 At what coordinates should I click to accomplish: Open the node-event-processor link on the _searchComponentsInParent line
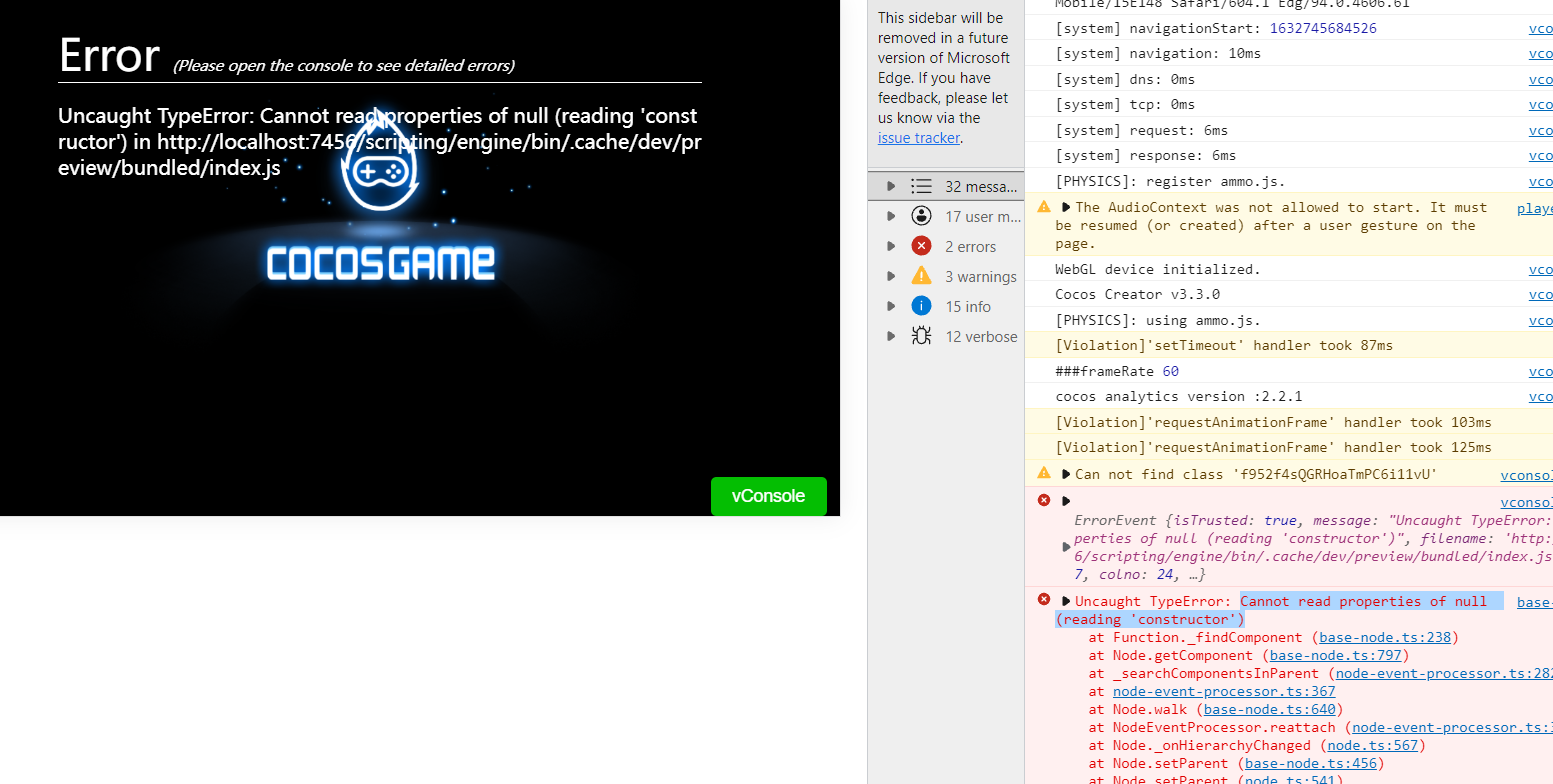point(1444,673)
